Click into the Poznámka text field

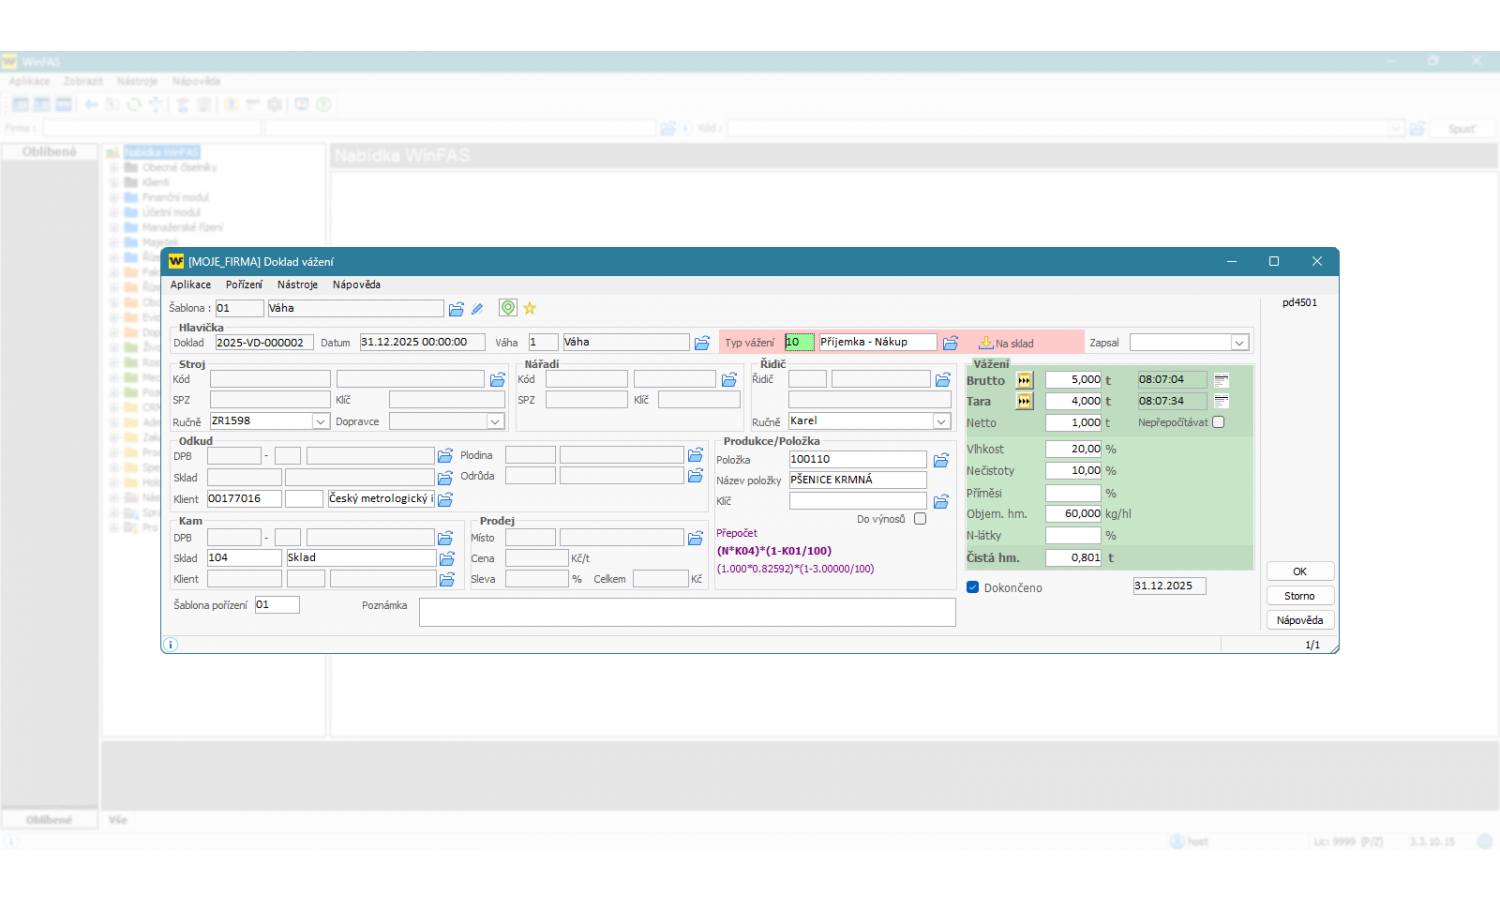687,612
